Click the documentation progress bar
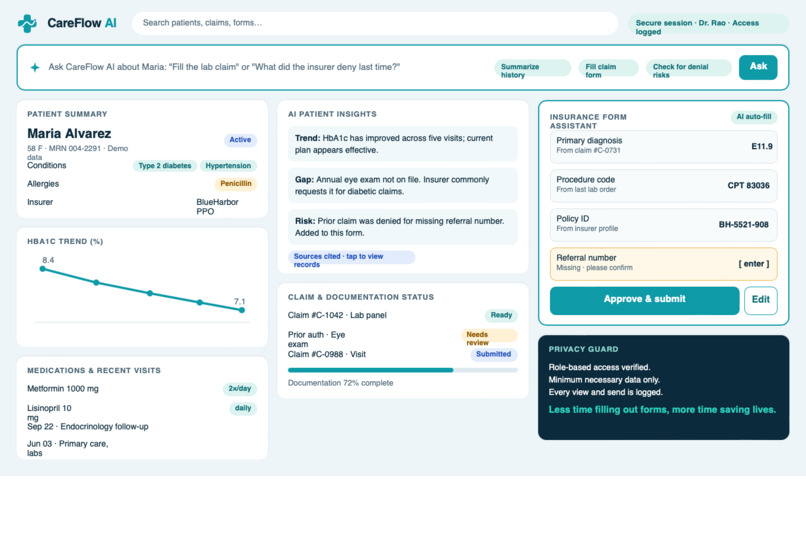This screenshot has width=806, height=533. point(402,370)
